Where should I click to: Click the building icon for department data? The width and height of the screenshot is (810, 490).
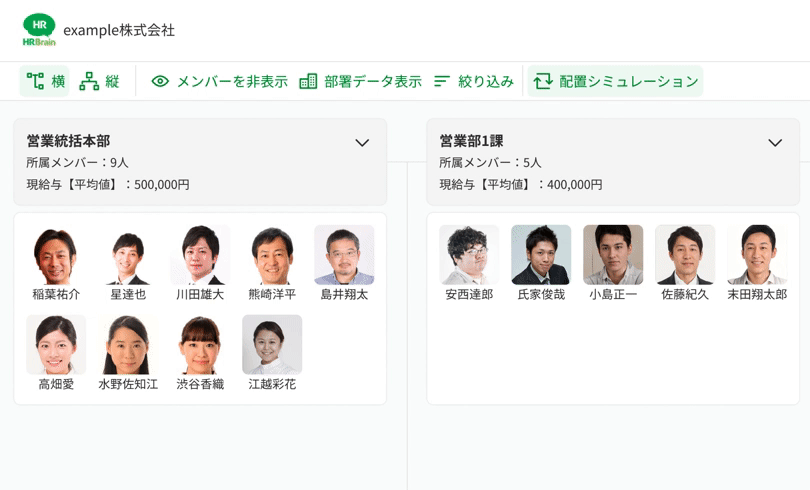pyautogui.click(x=308, y=81)
